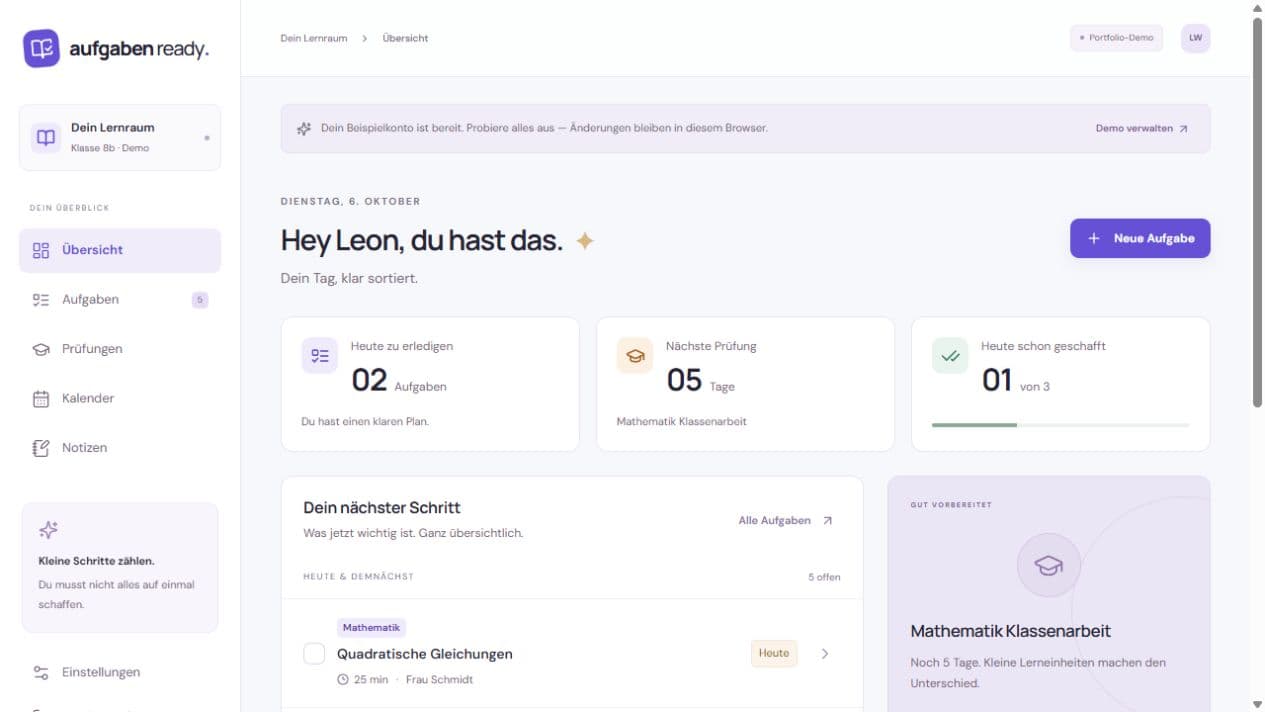Click the Mathematik subject tag

(x=371, y=628)
